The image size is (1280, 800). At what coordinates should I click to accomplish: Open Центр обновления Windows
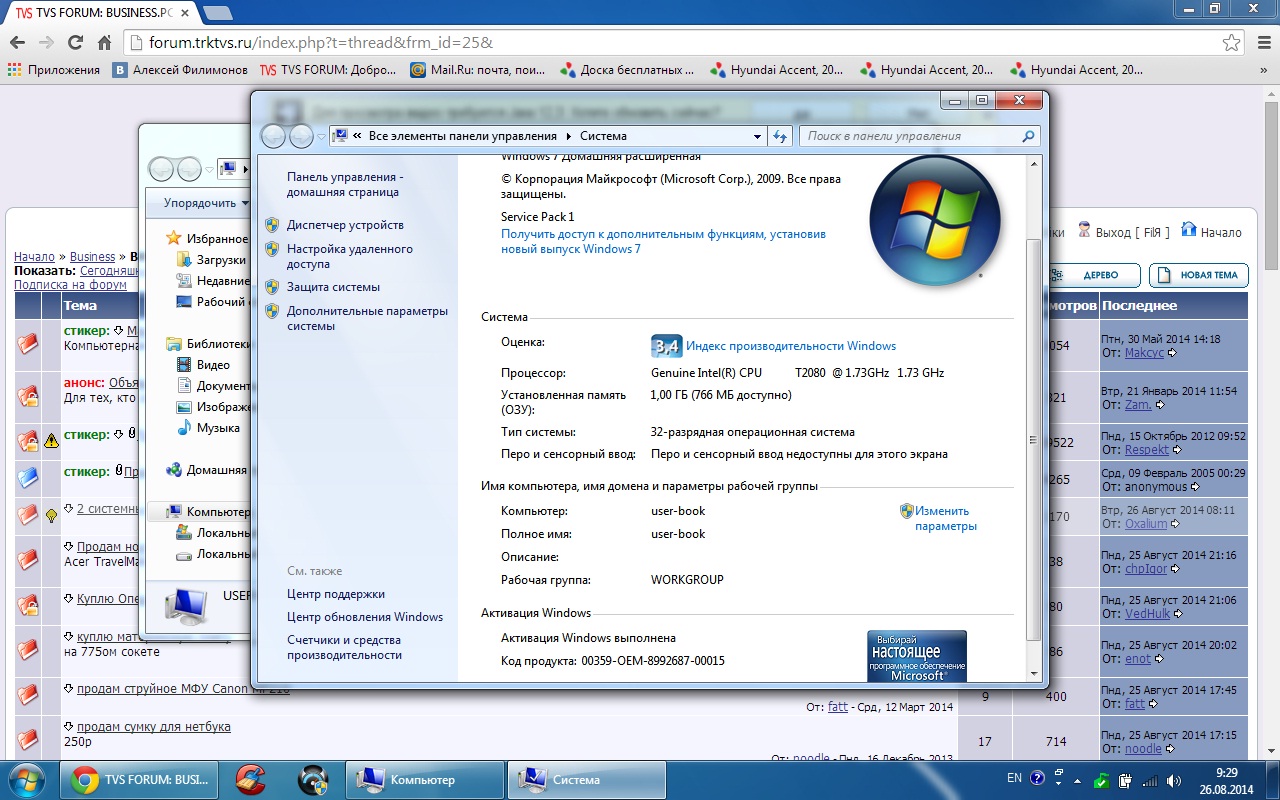(365, 617)
